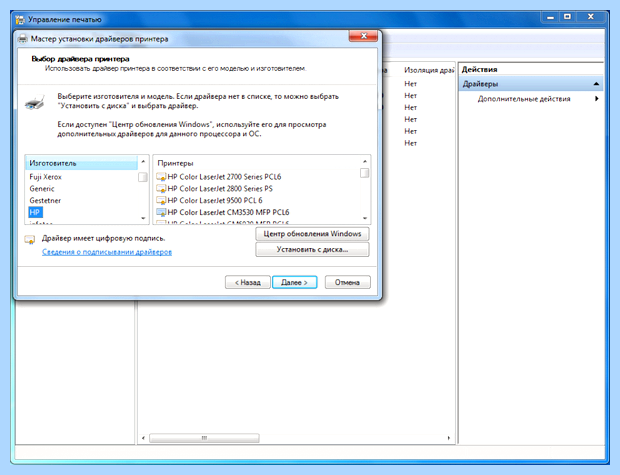Click the manufacturer list scrollbar thumb
The height and width of the screenshot is (475, 620).
coord(143,177)
